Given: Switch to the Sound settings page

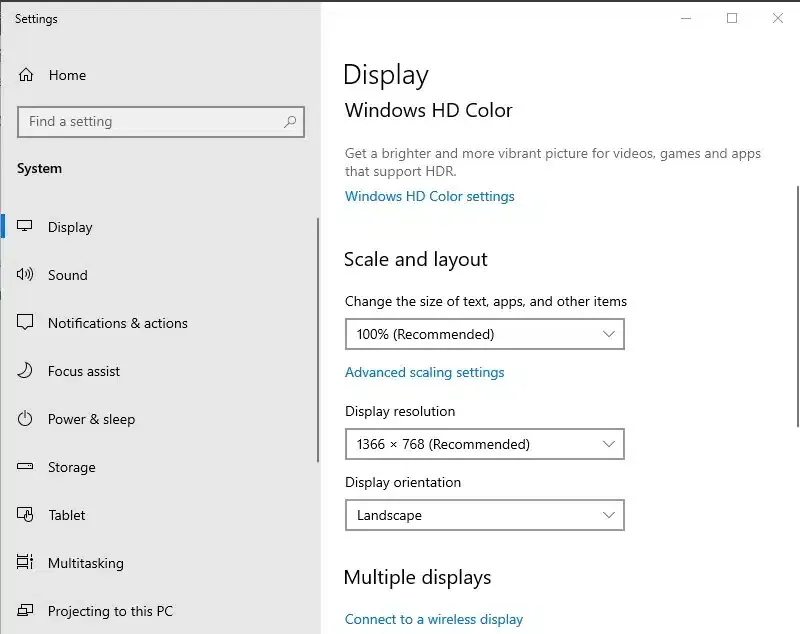Looking at the screenshot, I should [67, 275].
